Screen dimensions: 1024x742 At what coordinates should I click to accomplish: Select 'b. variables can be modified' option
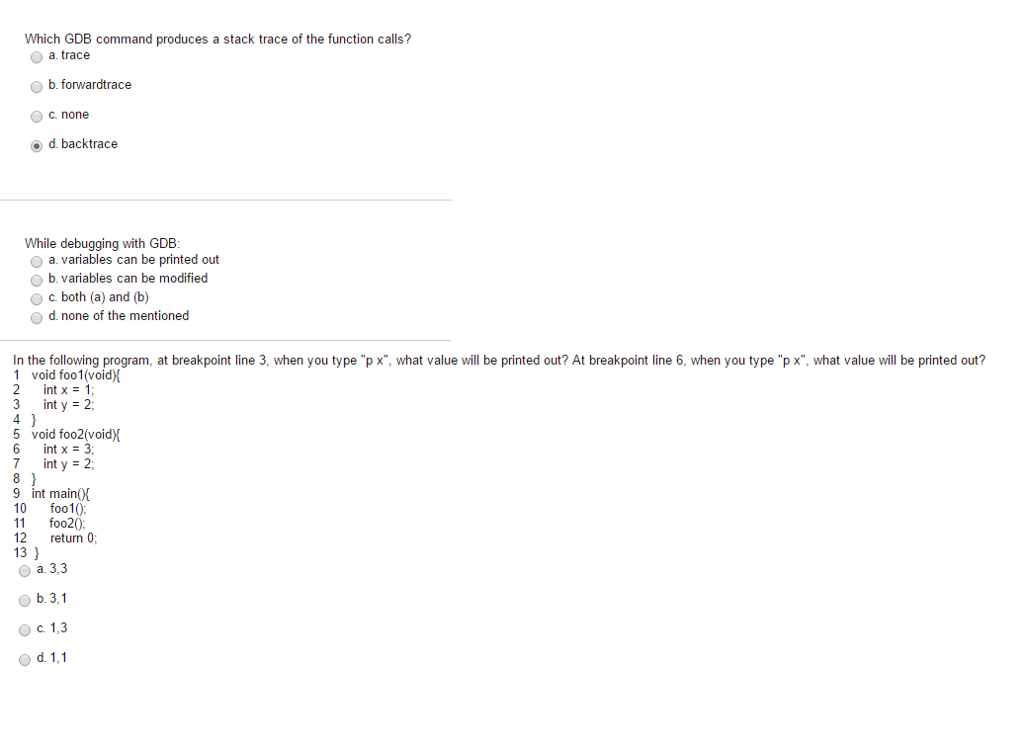pos(37,280)
